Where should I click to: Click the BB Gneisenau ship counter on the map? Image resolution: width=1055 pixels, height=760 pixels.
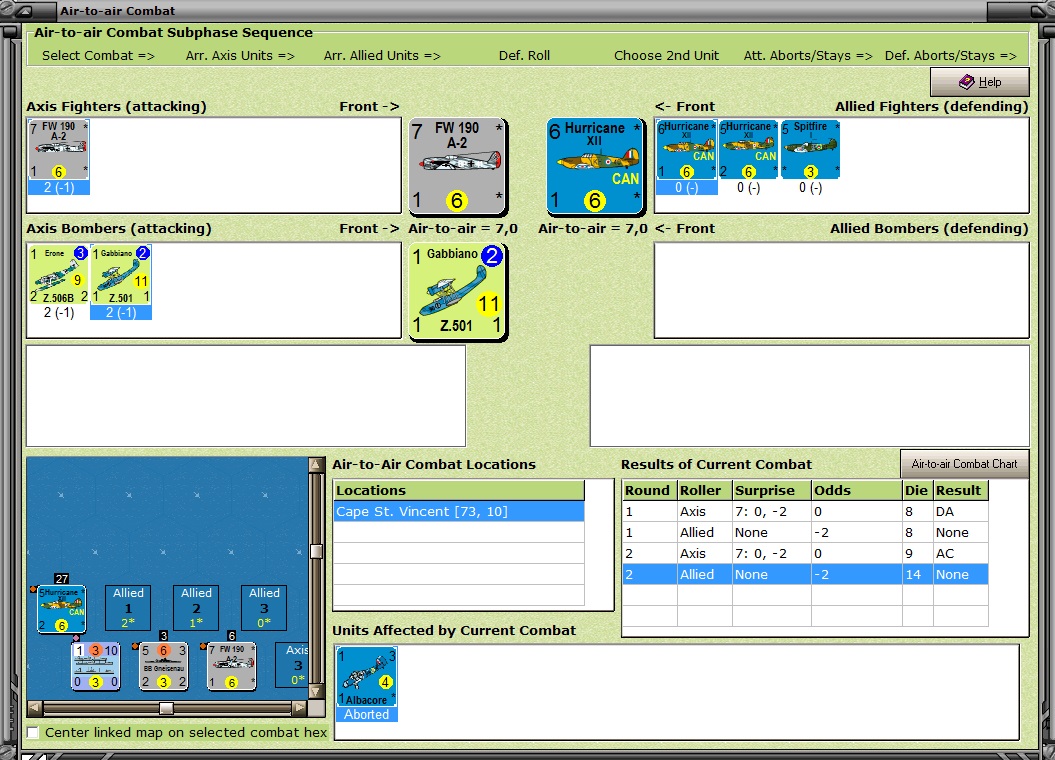point(163,666)
